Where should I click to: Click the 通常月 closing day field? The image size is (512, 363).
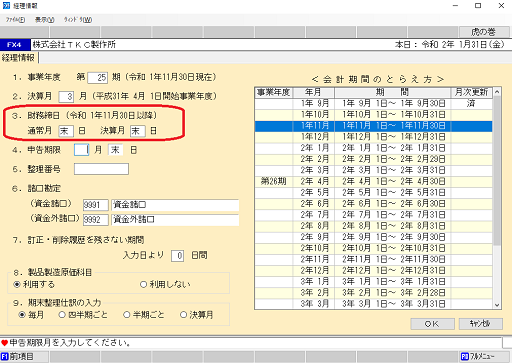(66, 131)
